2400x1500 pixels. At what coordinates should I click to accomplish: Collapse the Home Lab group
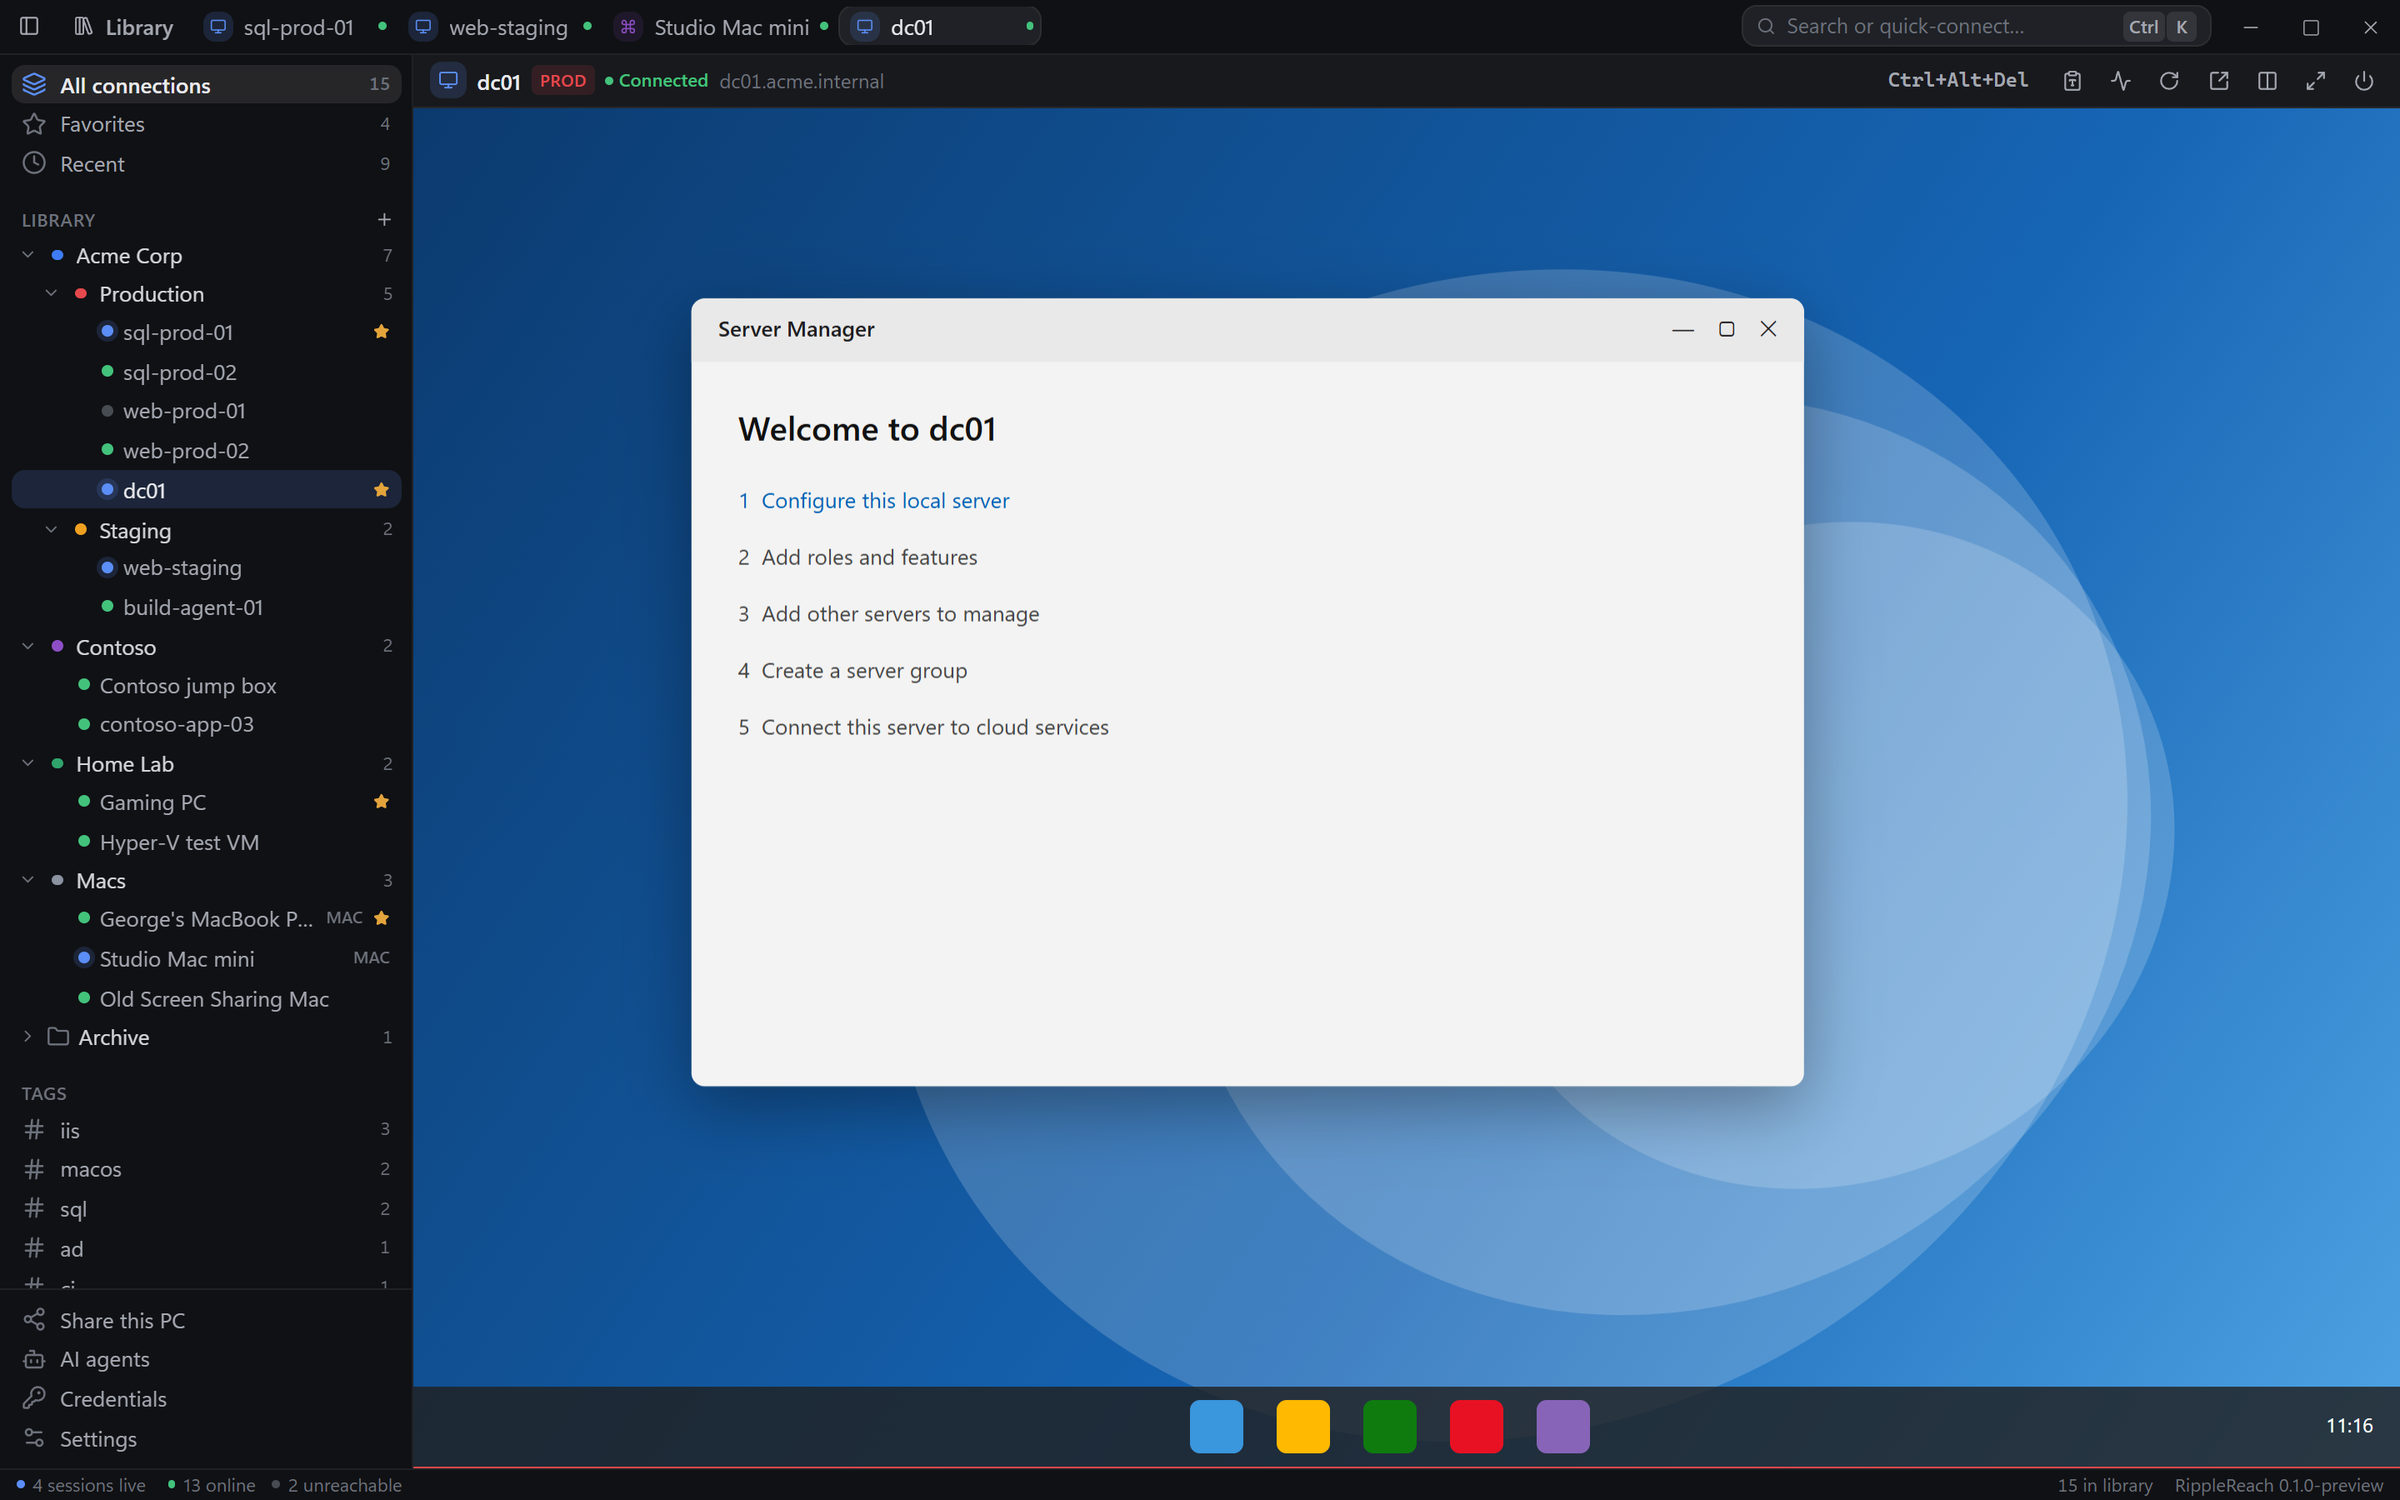[28, 764]
